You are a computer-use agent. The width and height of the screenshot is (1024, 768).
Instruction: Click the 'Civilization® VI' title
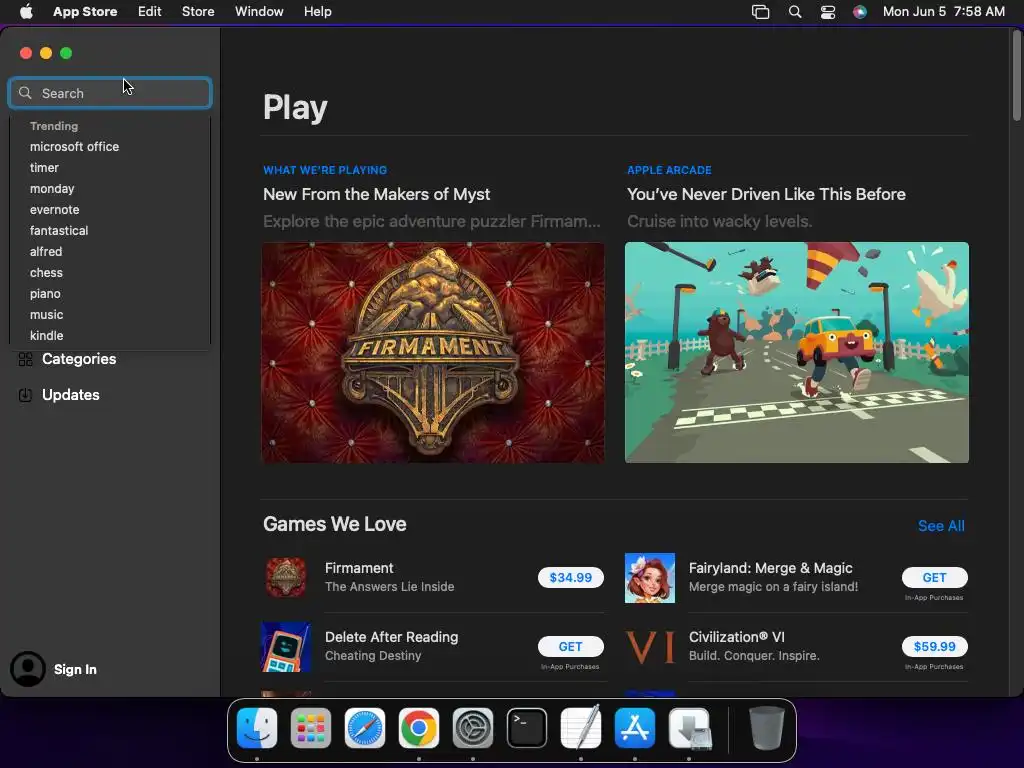tap(737, 637)
